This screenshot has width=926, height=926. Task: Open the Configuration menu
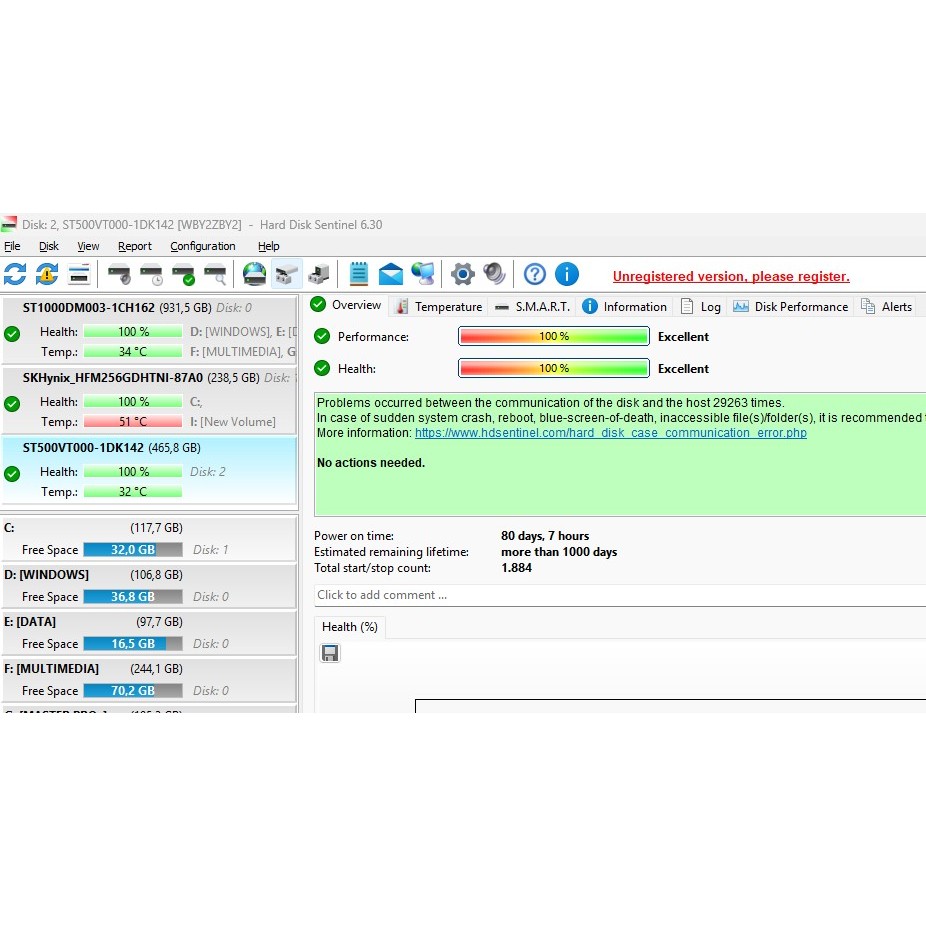point(202,246)
